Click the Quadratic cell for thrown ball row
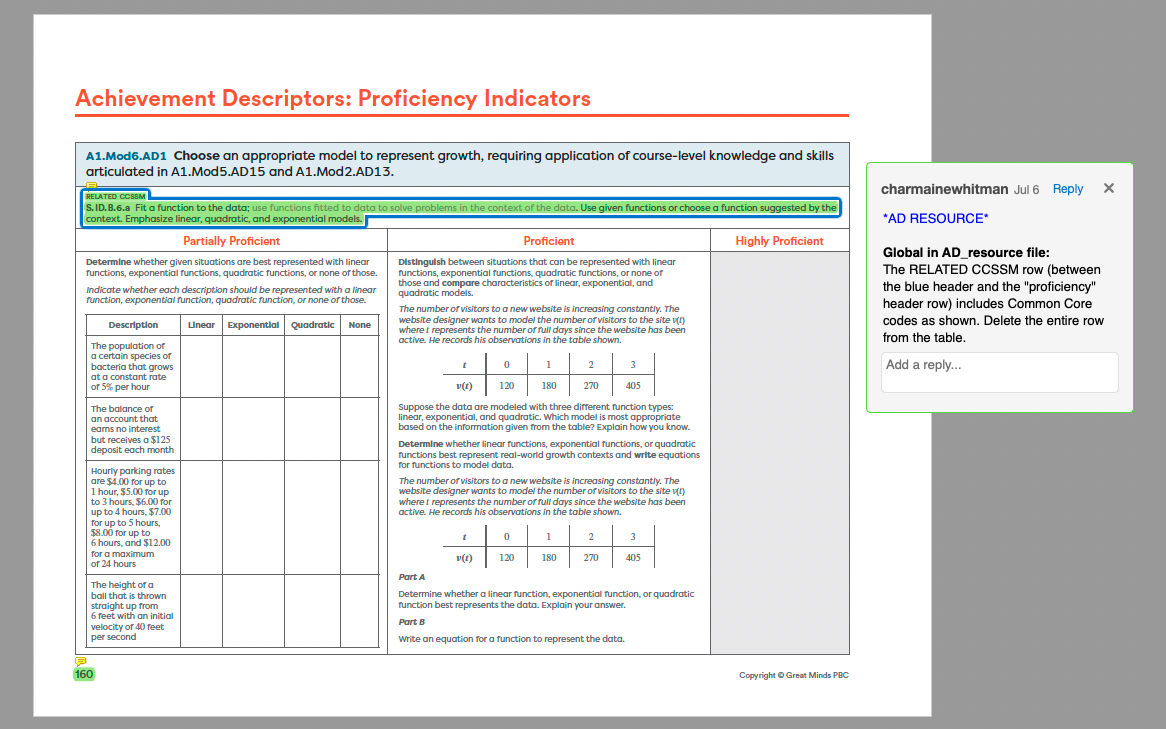 tap(312, 611)
